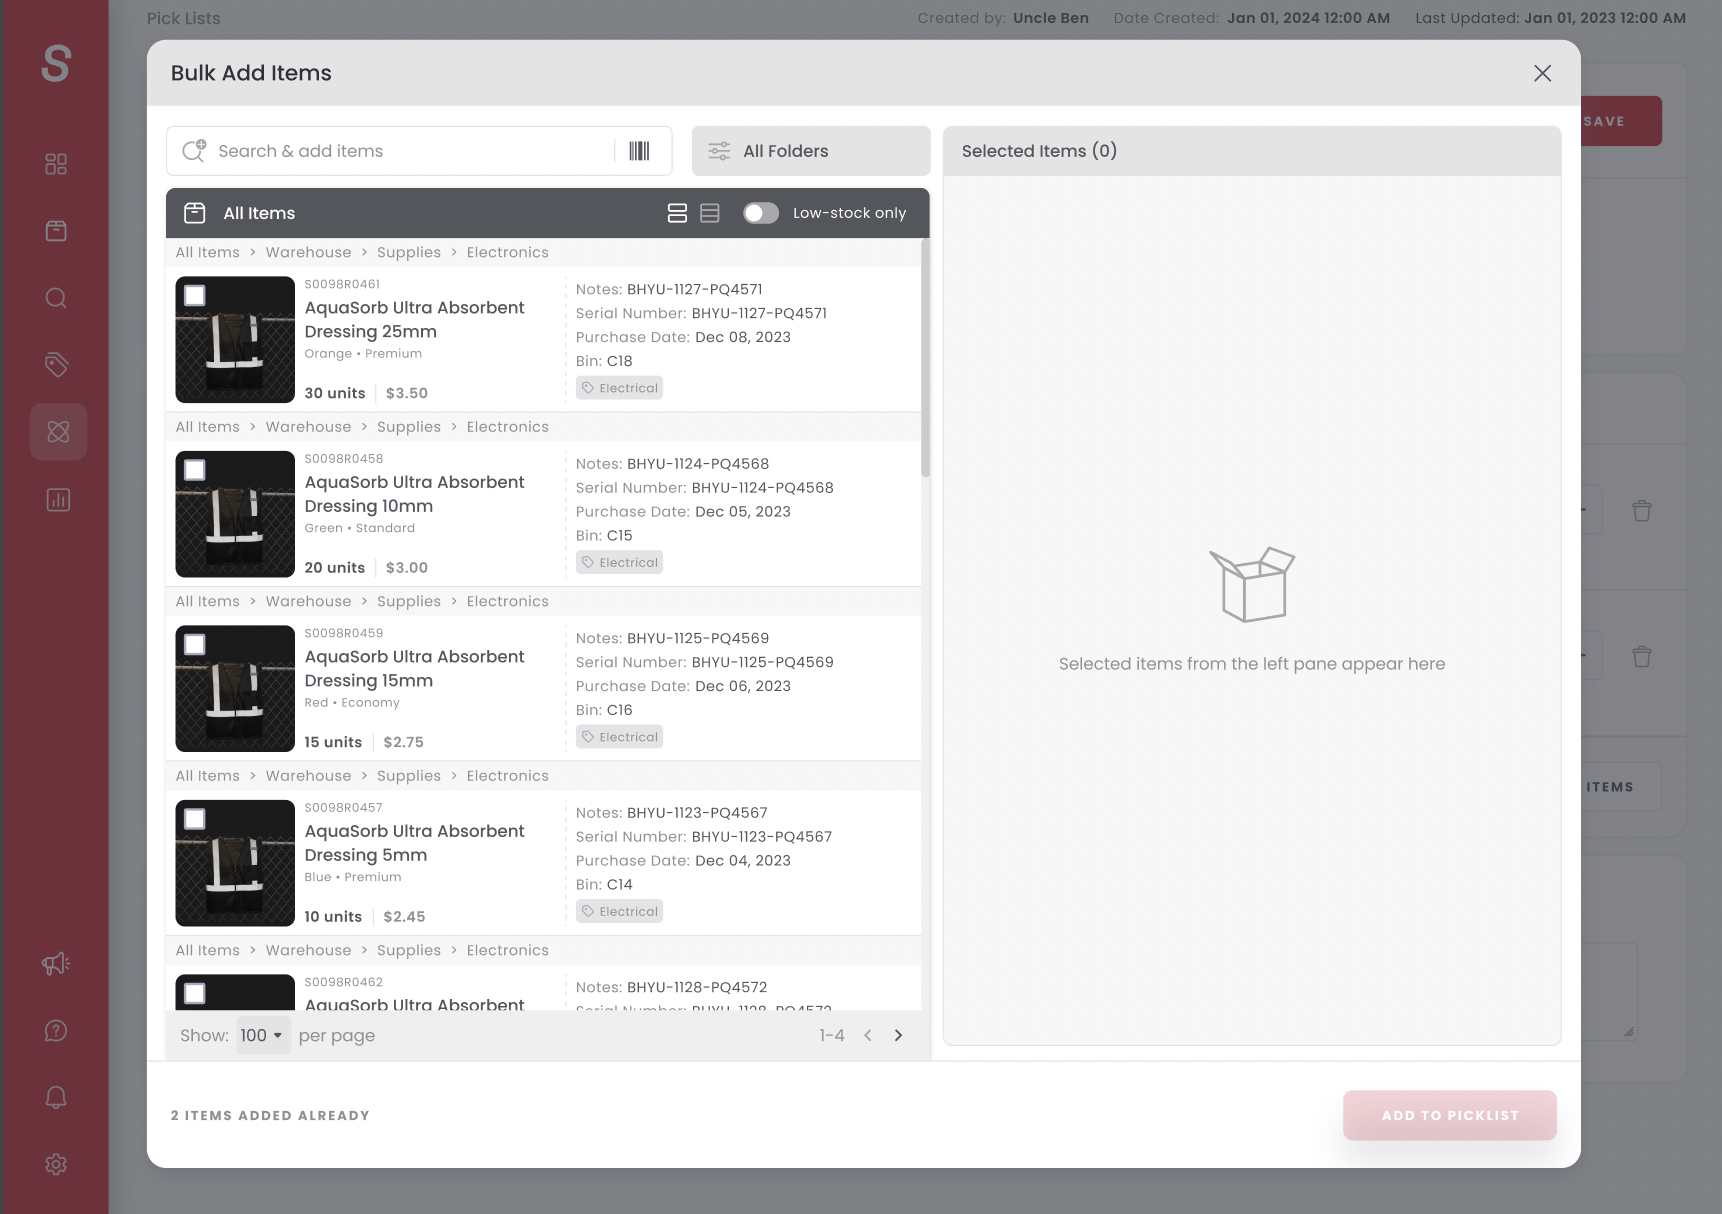Check the AquaSorb Ultra Absorbent Dressing 10mm checkbox

click(193, 469)
